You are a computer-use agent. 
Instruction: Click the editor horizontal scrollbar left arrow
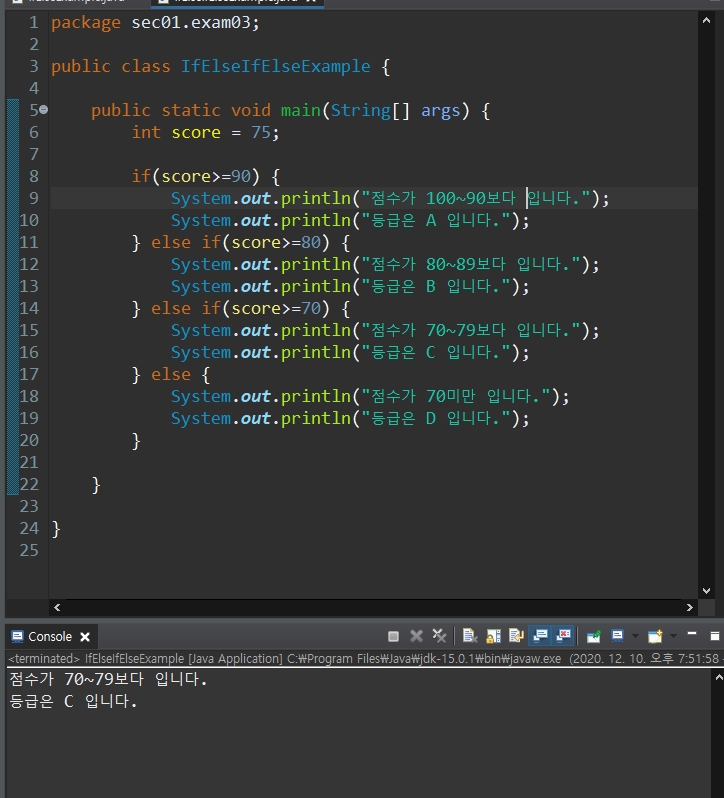pos(57,607)
